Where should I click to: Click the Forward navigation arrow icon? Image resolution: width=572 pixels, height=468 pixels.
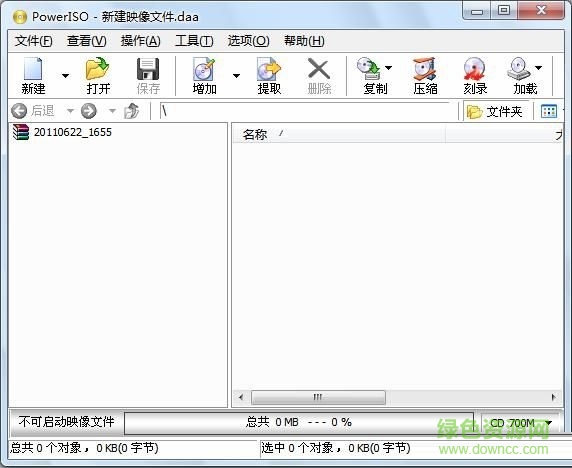pyautogui.click(x=89, y=111)
